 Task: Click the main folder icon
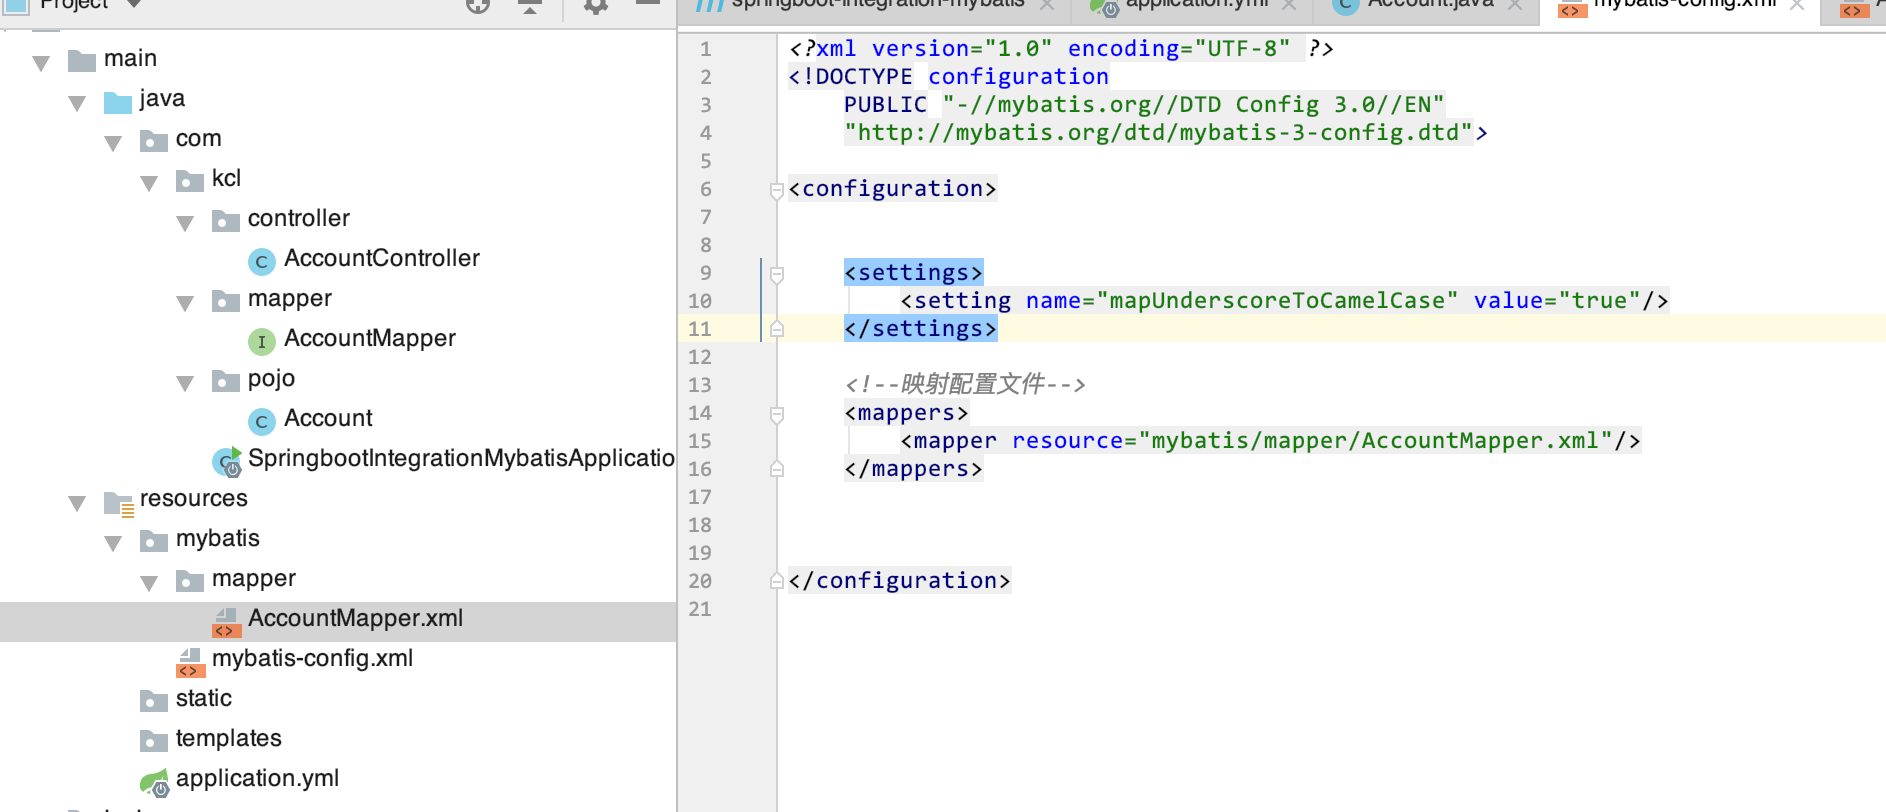tap(82, 61)
